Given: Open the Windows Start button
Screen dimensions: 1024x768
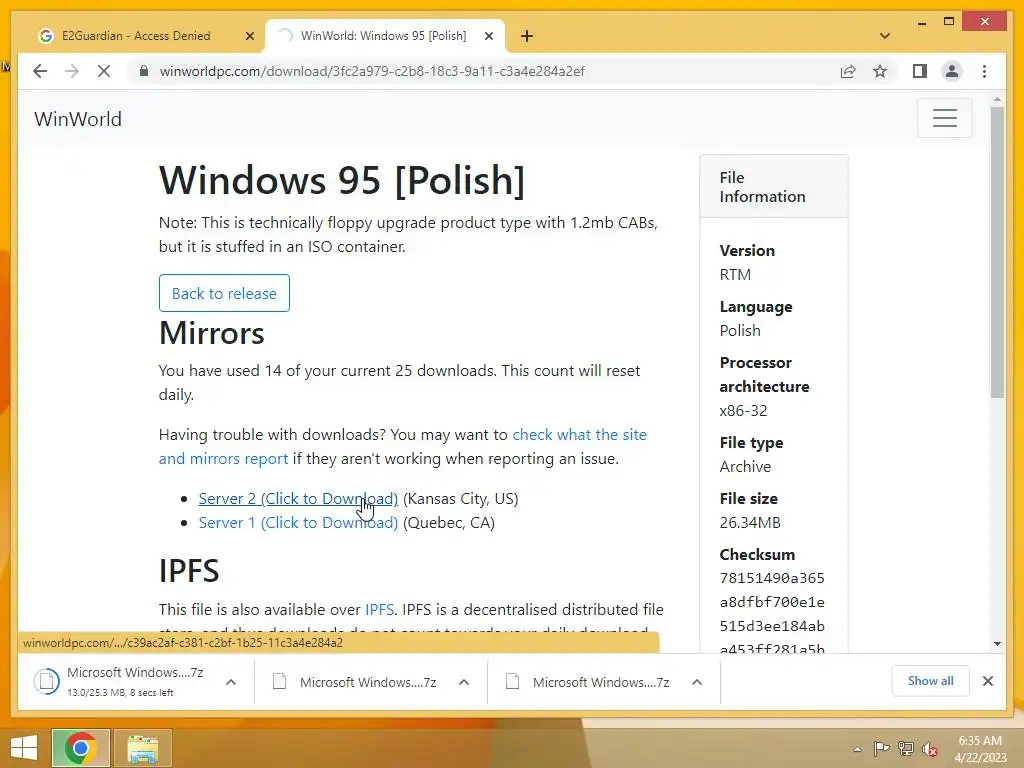Looking at the screenshot, I should (x=24, y=748).
